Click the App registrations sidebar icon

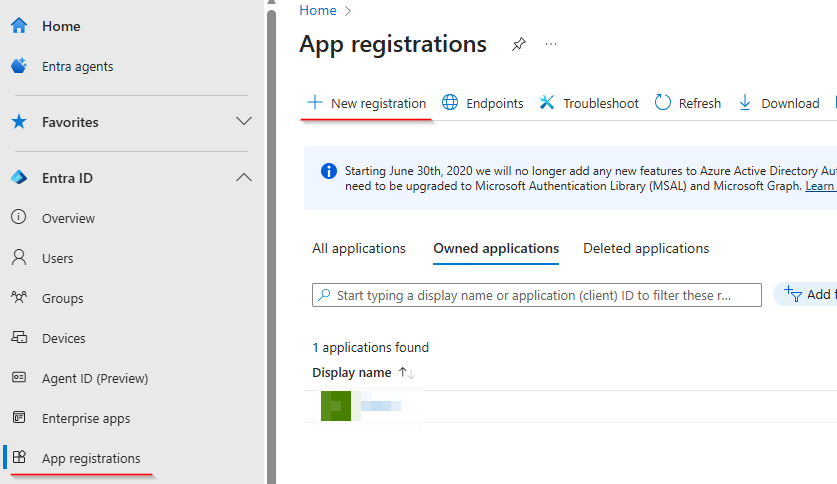coord(19,457)
